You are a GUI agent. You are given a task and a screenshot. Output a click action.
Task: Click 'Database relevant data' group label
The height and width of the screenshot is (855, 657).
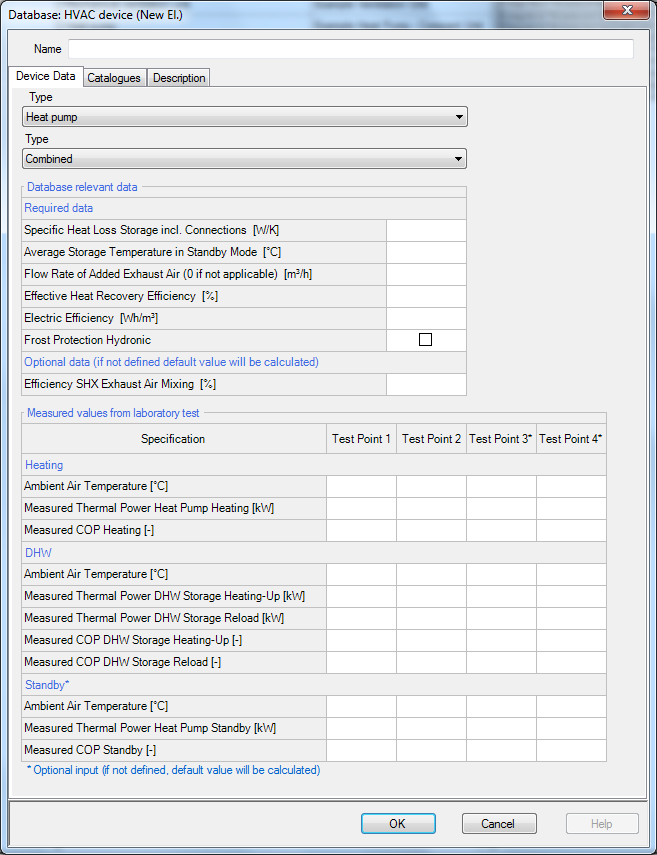click(82, 187)
